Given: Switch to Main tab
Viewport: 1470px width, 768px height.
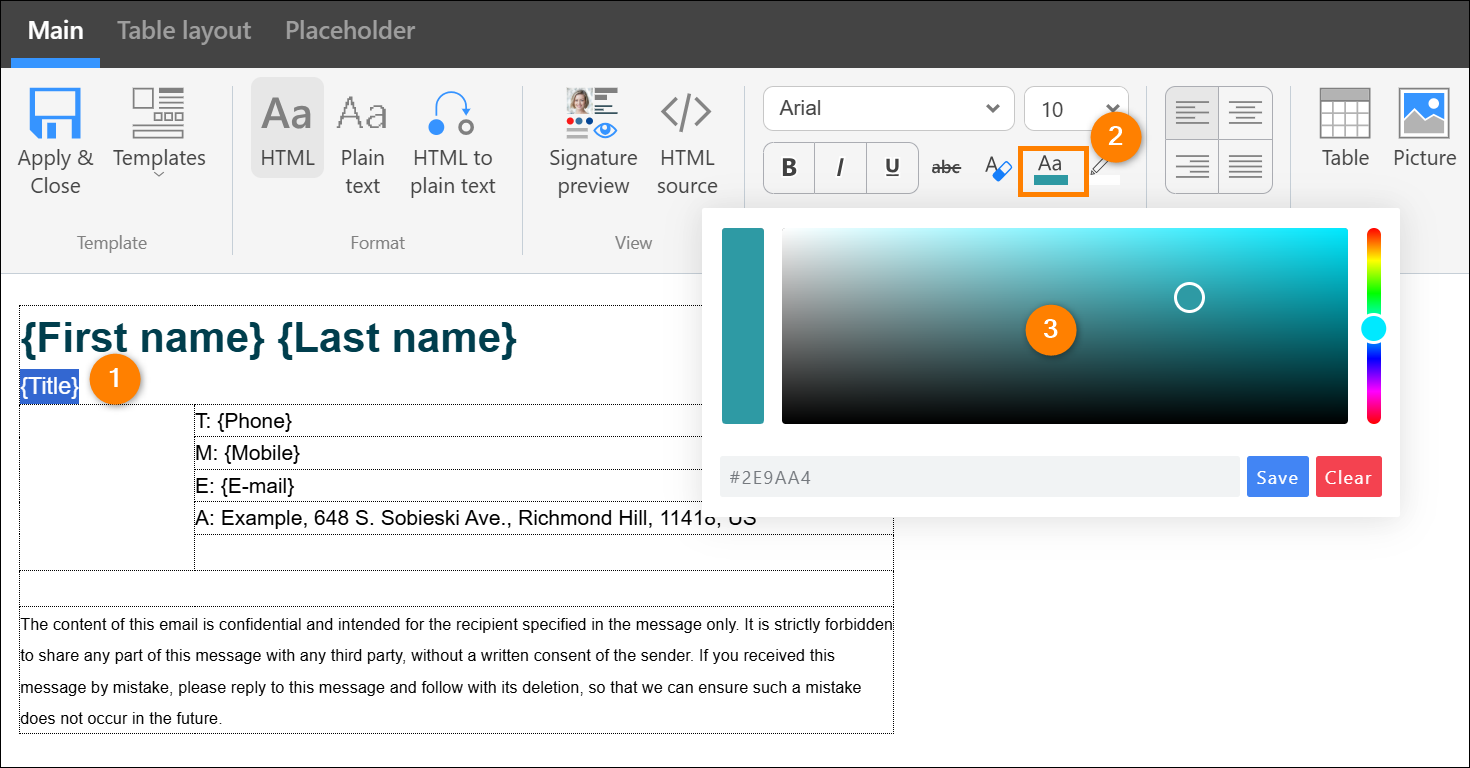Looking at the screenshot, I should click(55, 31).
